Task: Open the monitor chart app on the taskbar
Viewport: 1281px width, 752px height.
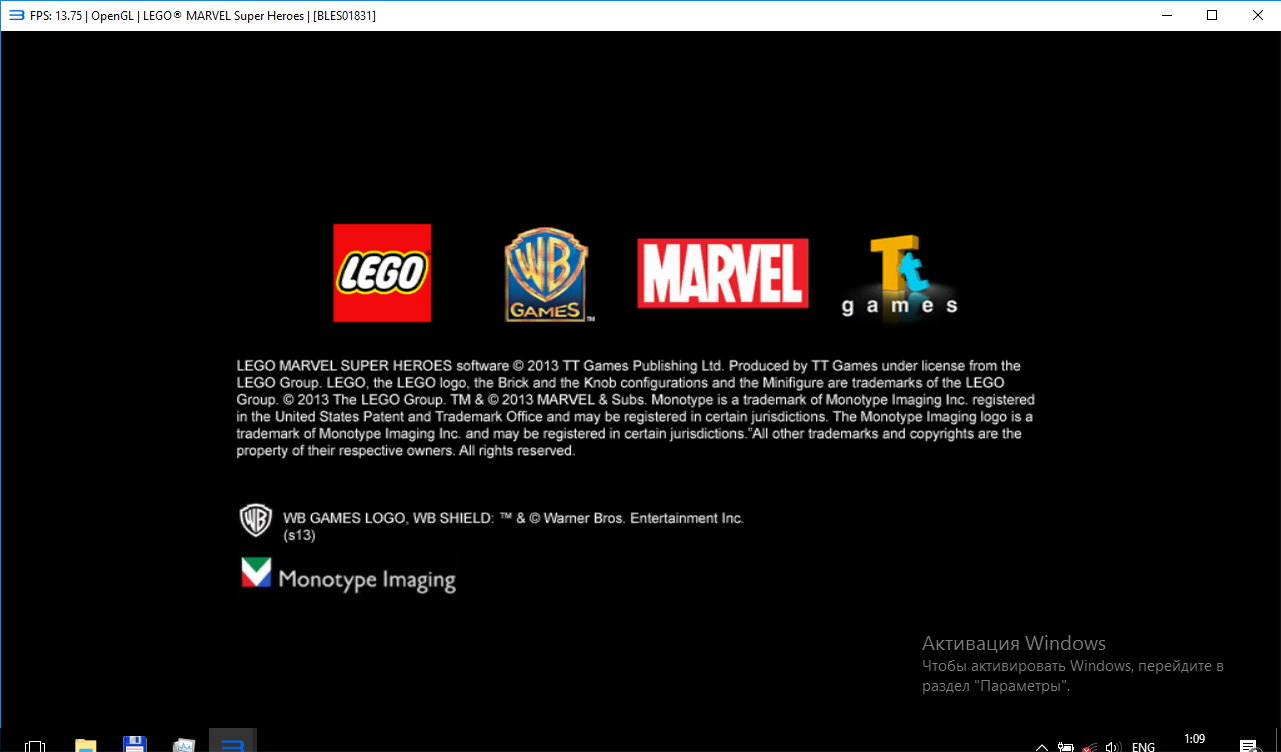Action: (183, 745)
